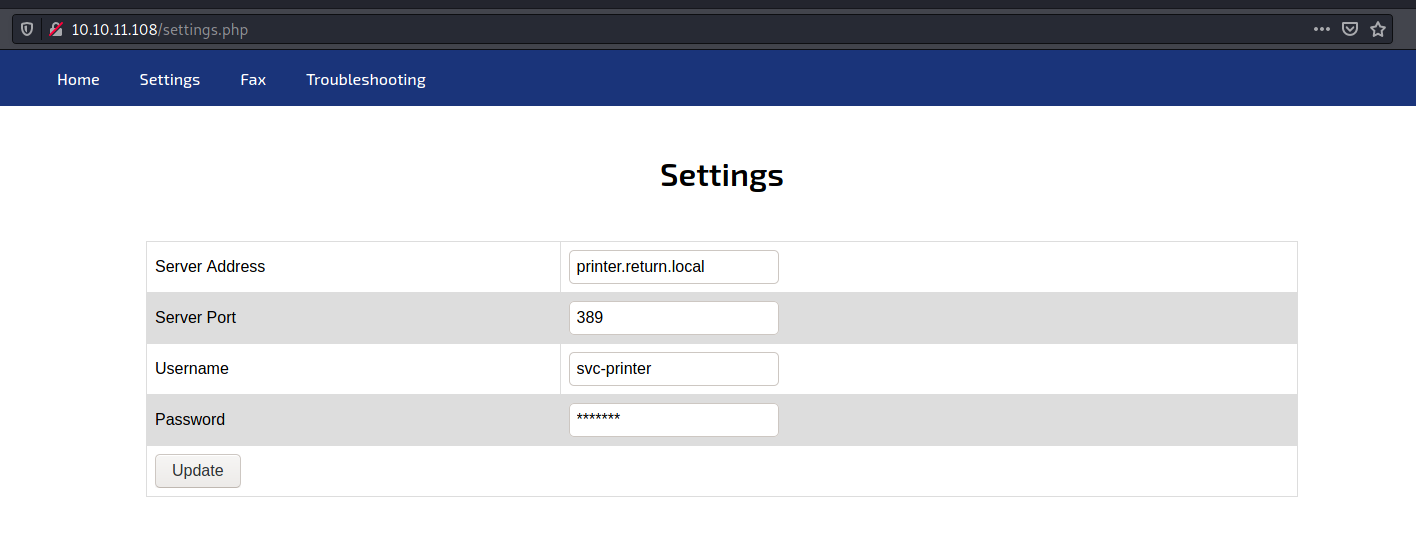This screenshot has width=1416, height=552.
Task: Click the Settings page heading
Action: 721,175
